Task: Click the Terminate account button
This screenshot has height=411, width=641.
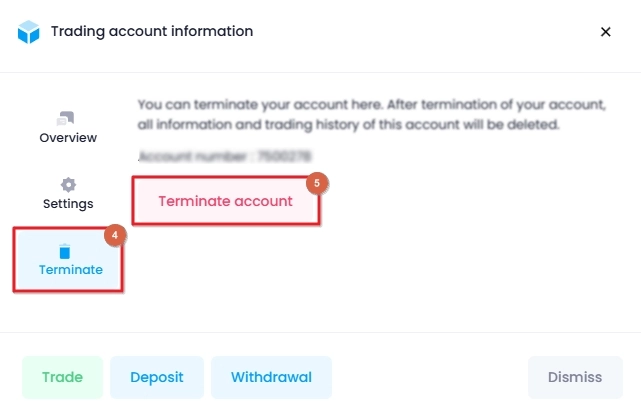Action: point(226,201)
